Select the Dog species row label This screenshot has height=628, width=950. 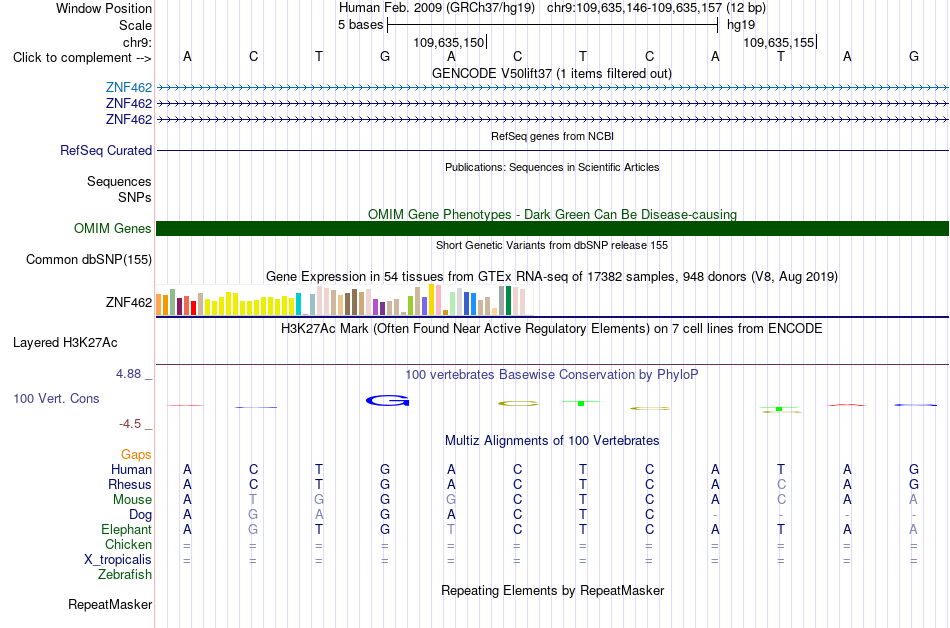140,515
